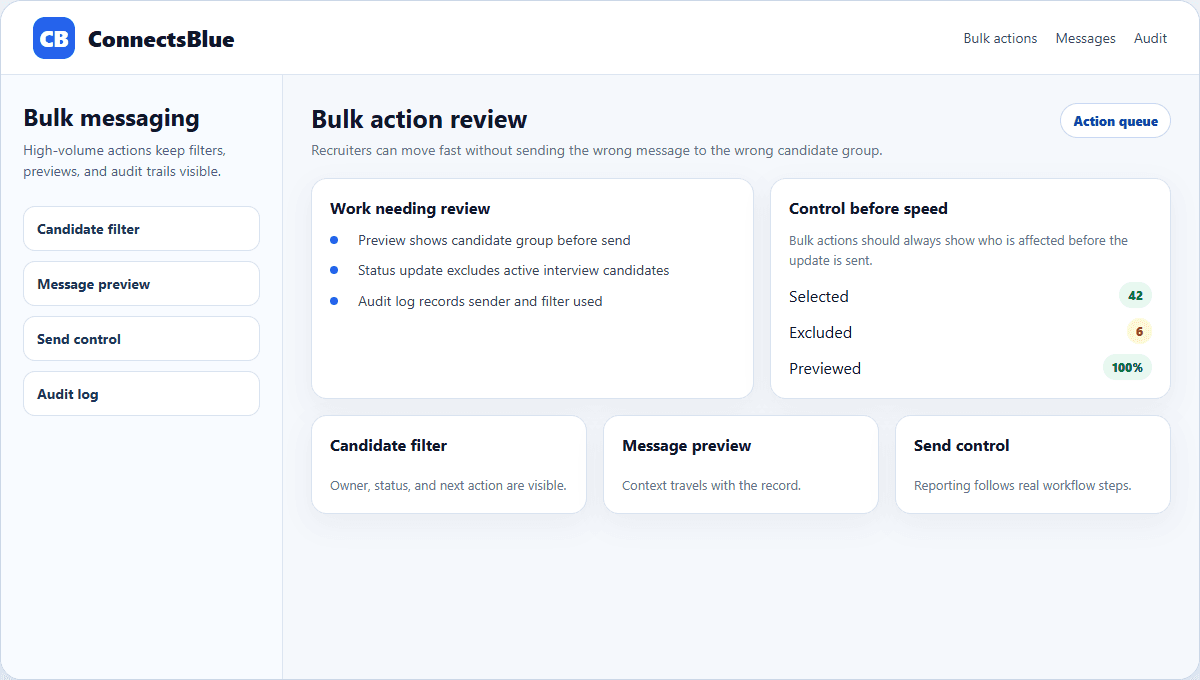Click the 'Recruiters can move fast' subtitle text
The width and height of the screenshot is (1200, 680).
click(x=597, y=151)
